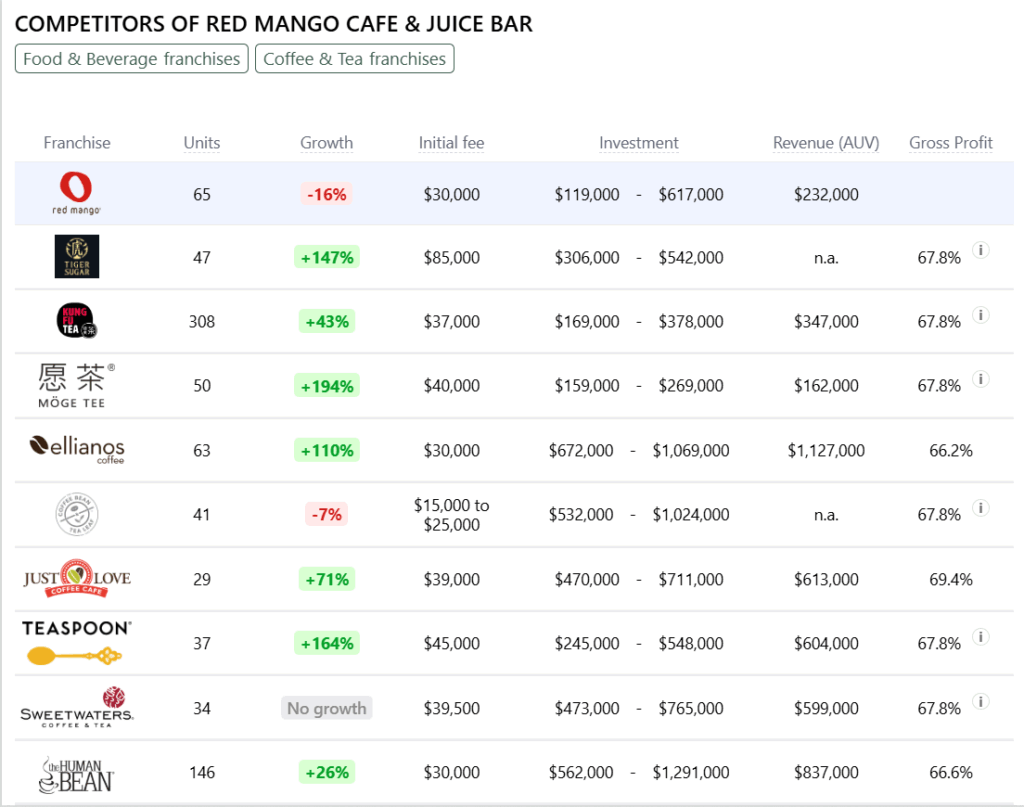Open the Möge Tee franchise logo
Viewport: 1024px width, 807px height.
(x=76, y=385)
